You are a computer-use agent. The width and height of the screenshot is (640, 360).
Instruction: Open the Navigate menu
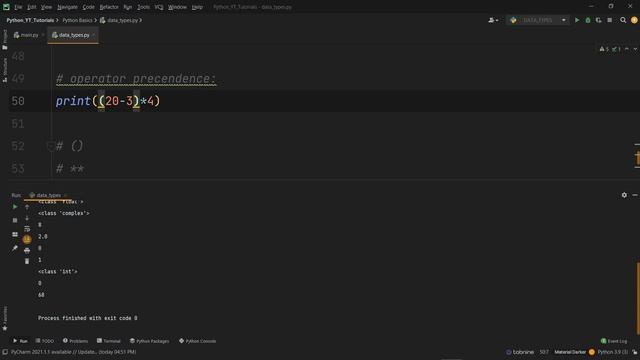[x=67, y=7]
